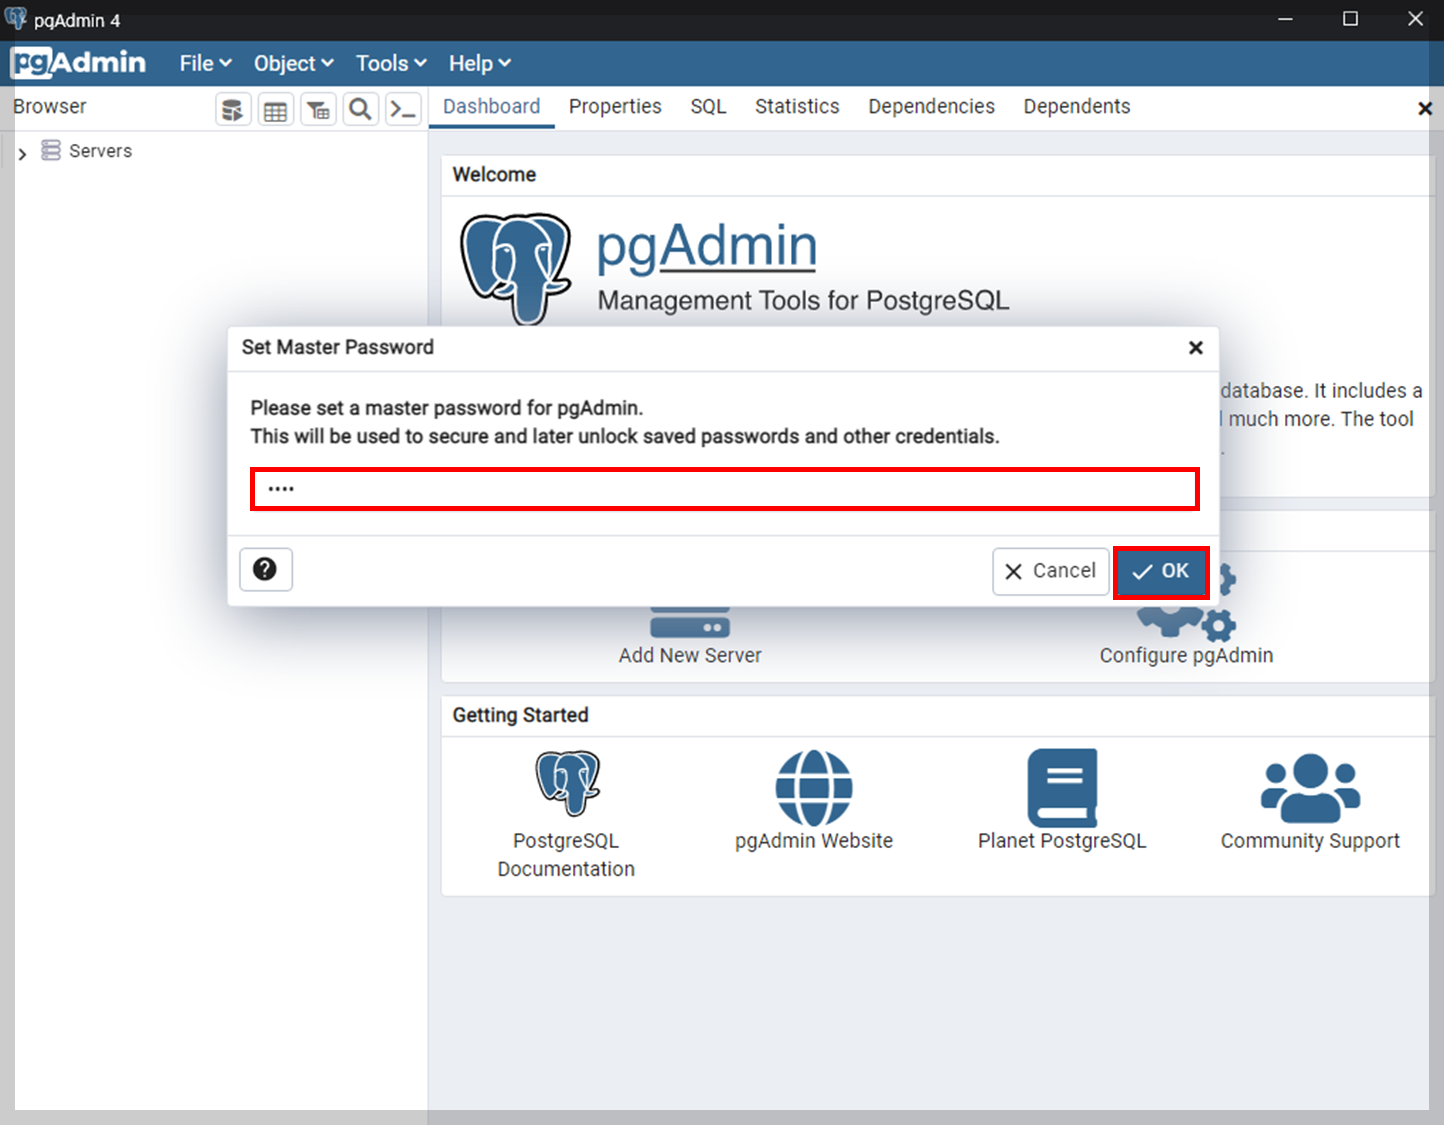
Task: Click the Add New Server link
Action: pyautogui.click(x=690, y=655)
